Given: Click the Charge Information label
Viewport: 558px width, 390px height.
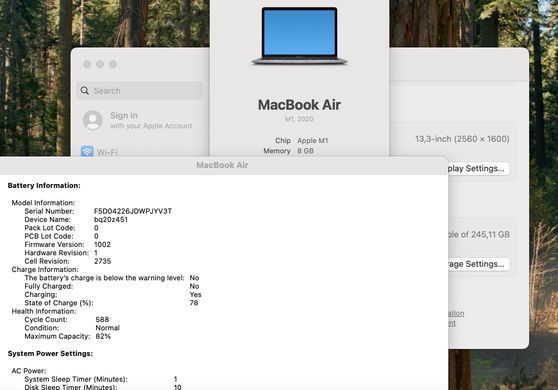Looking at the screenshot, I should coord(45,269).
